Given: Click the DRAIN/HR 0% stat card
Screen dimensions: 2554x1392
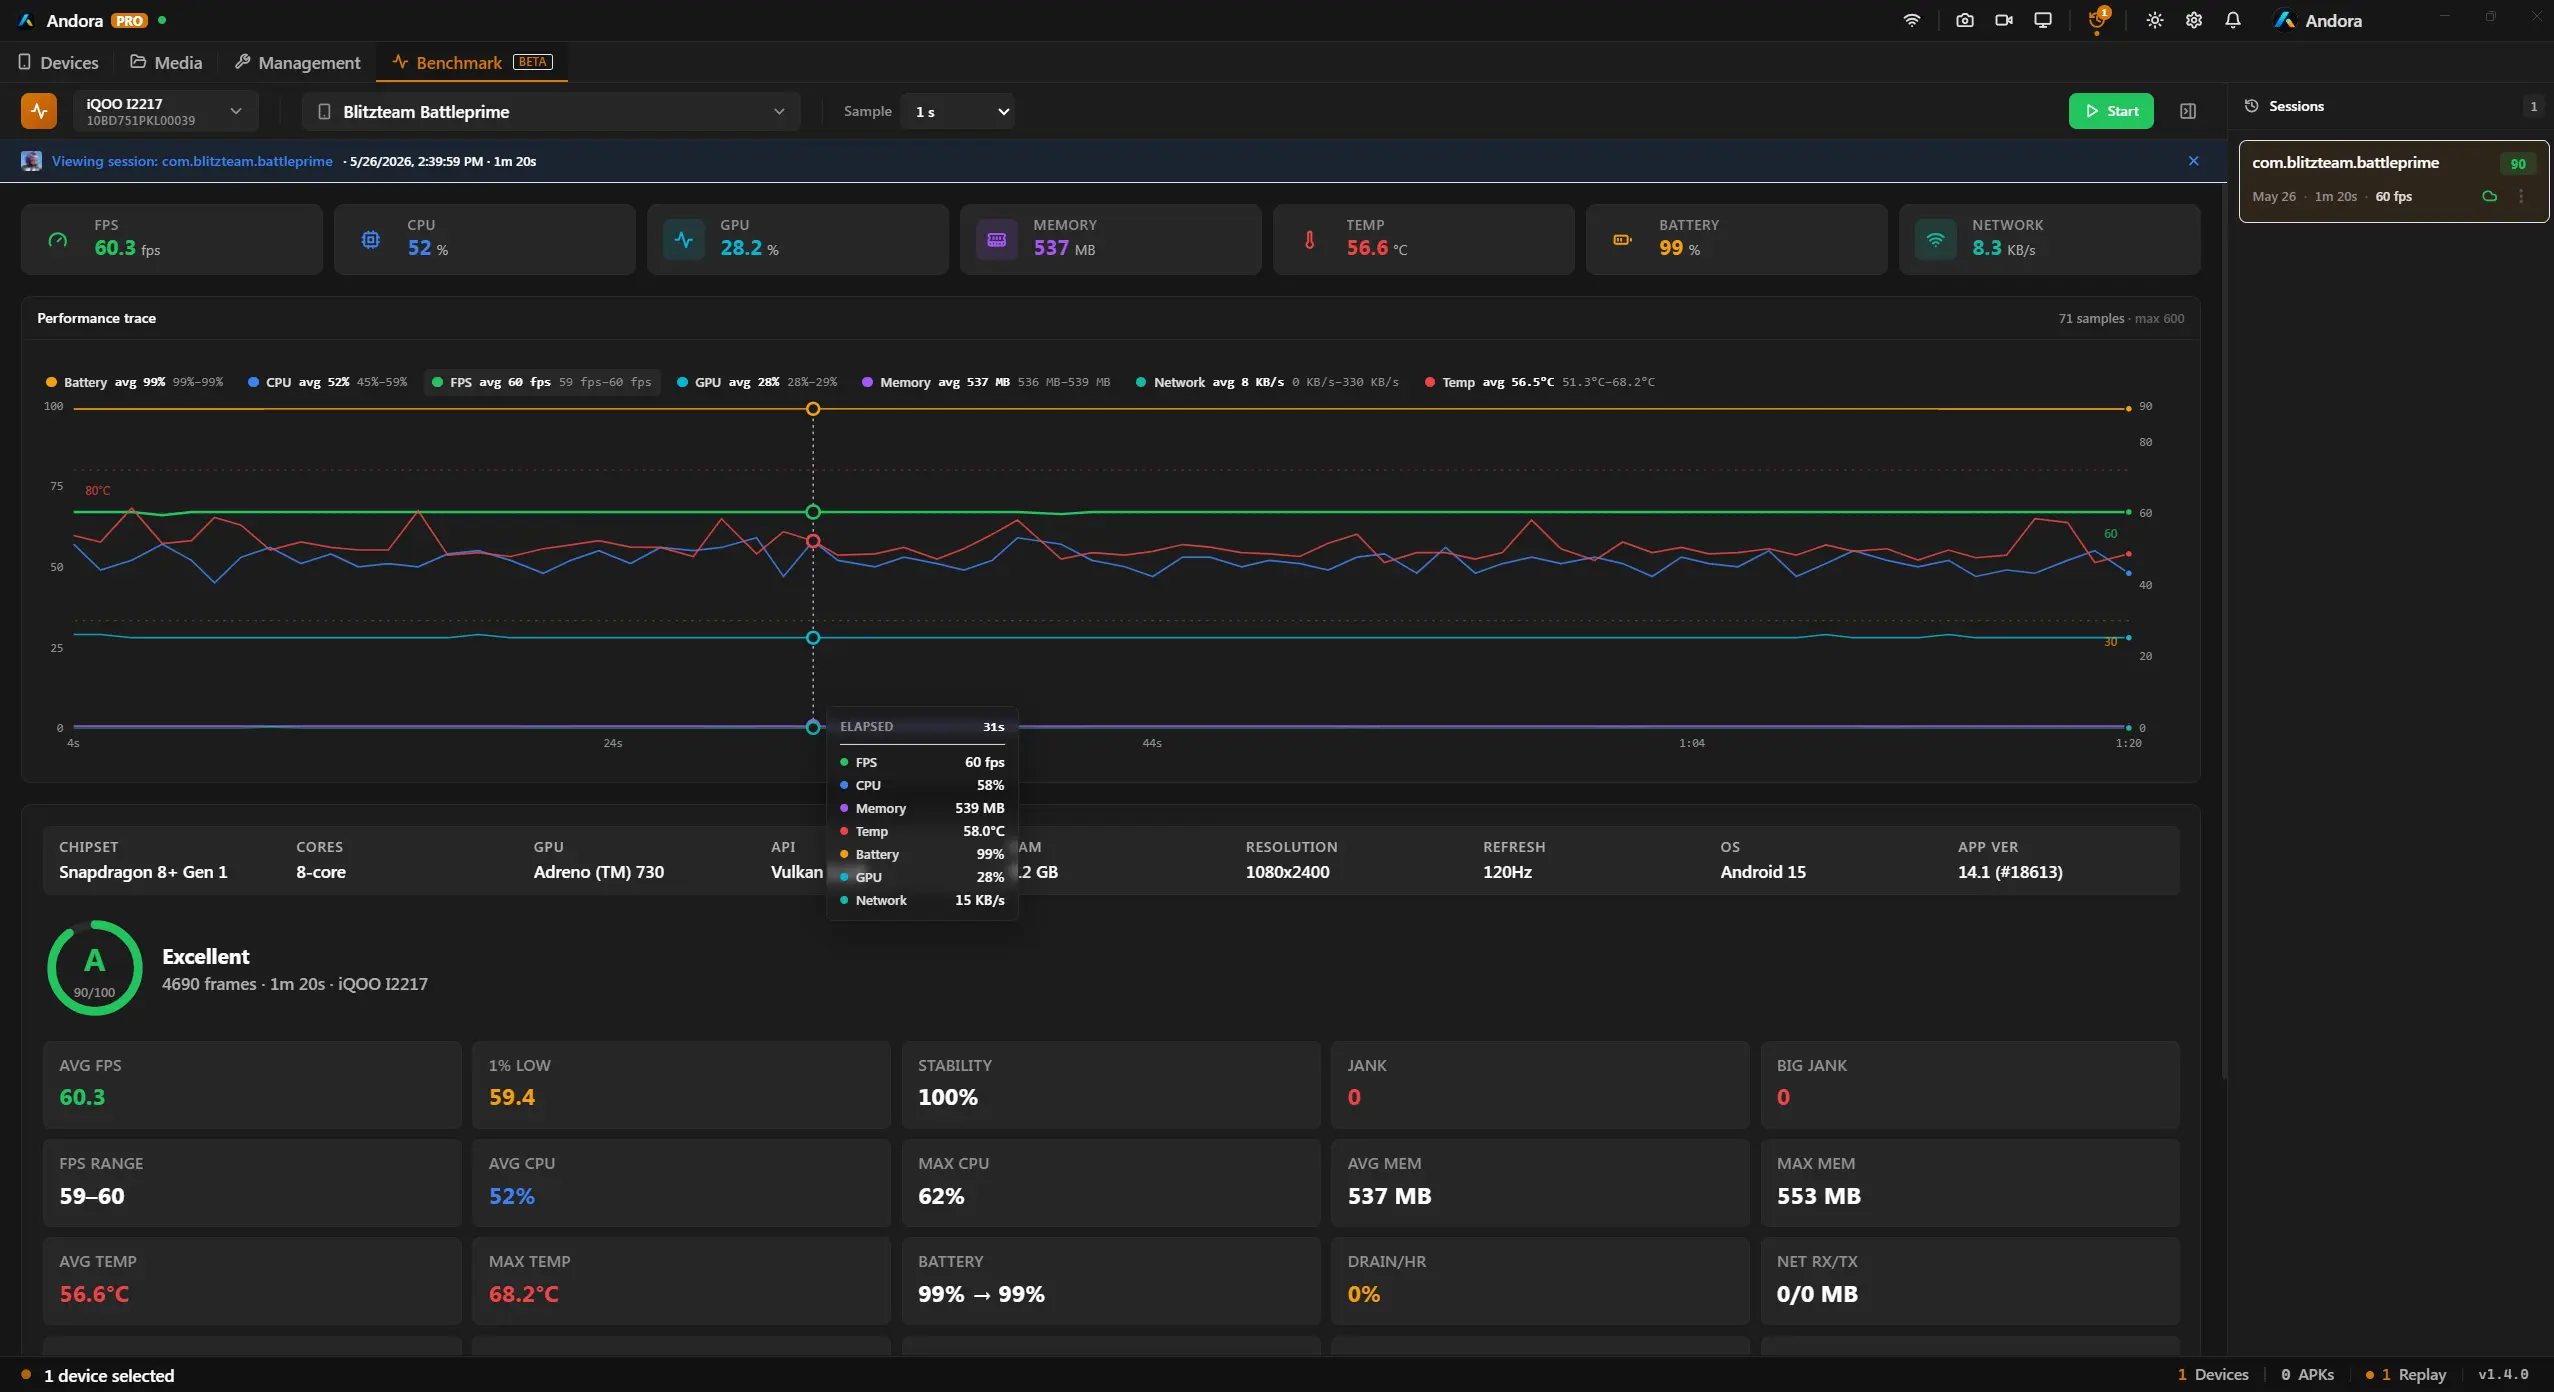Looking at the screenshot, I should pos(1540,1281).
